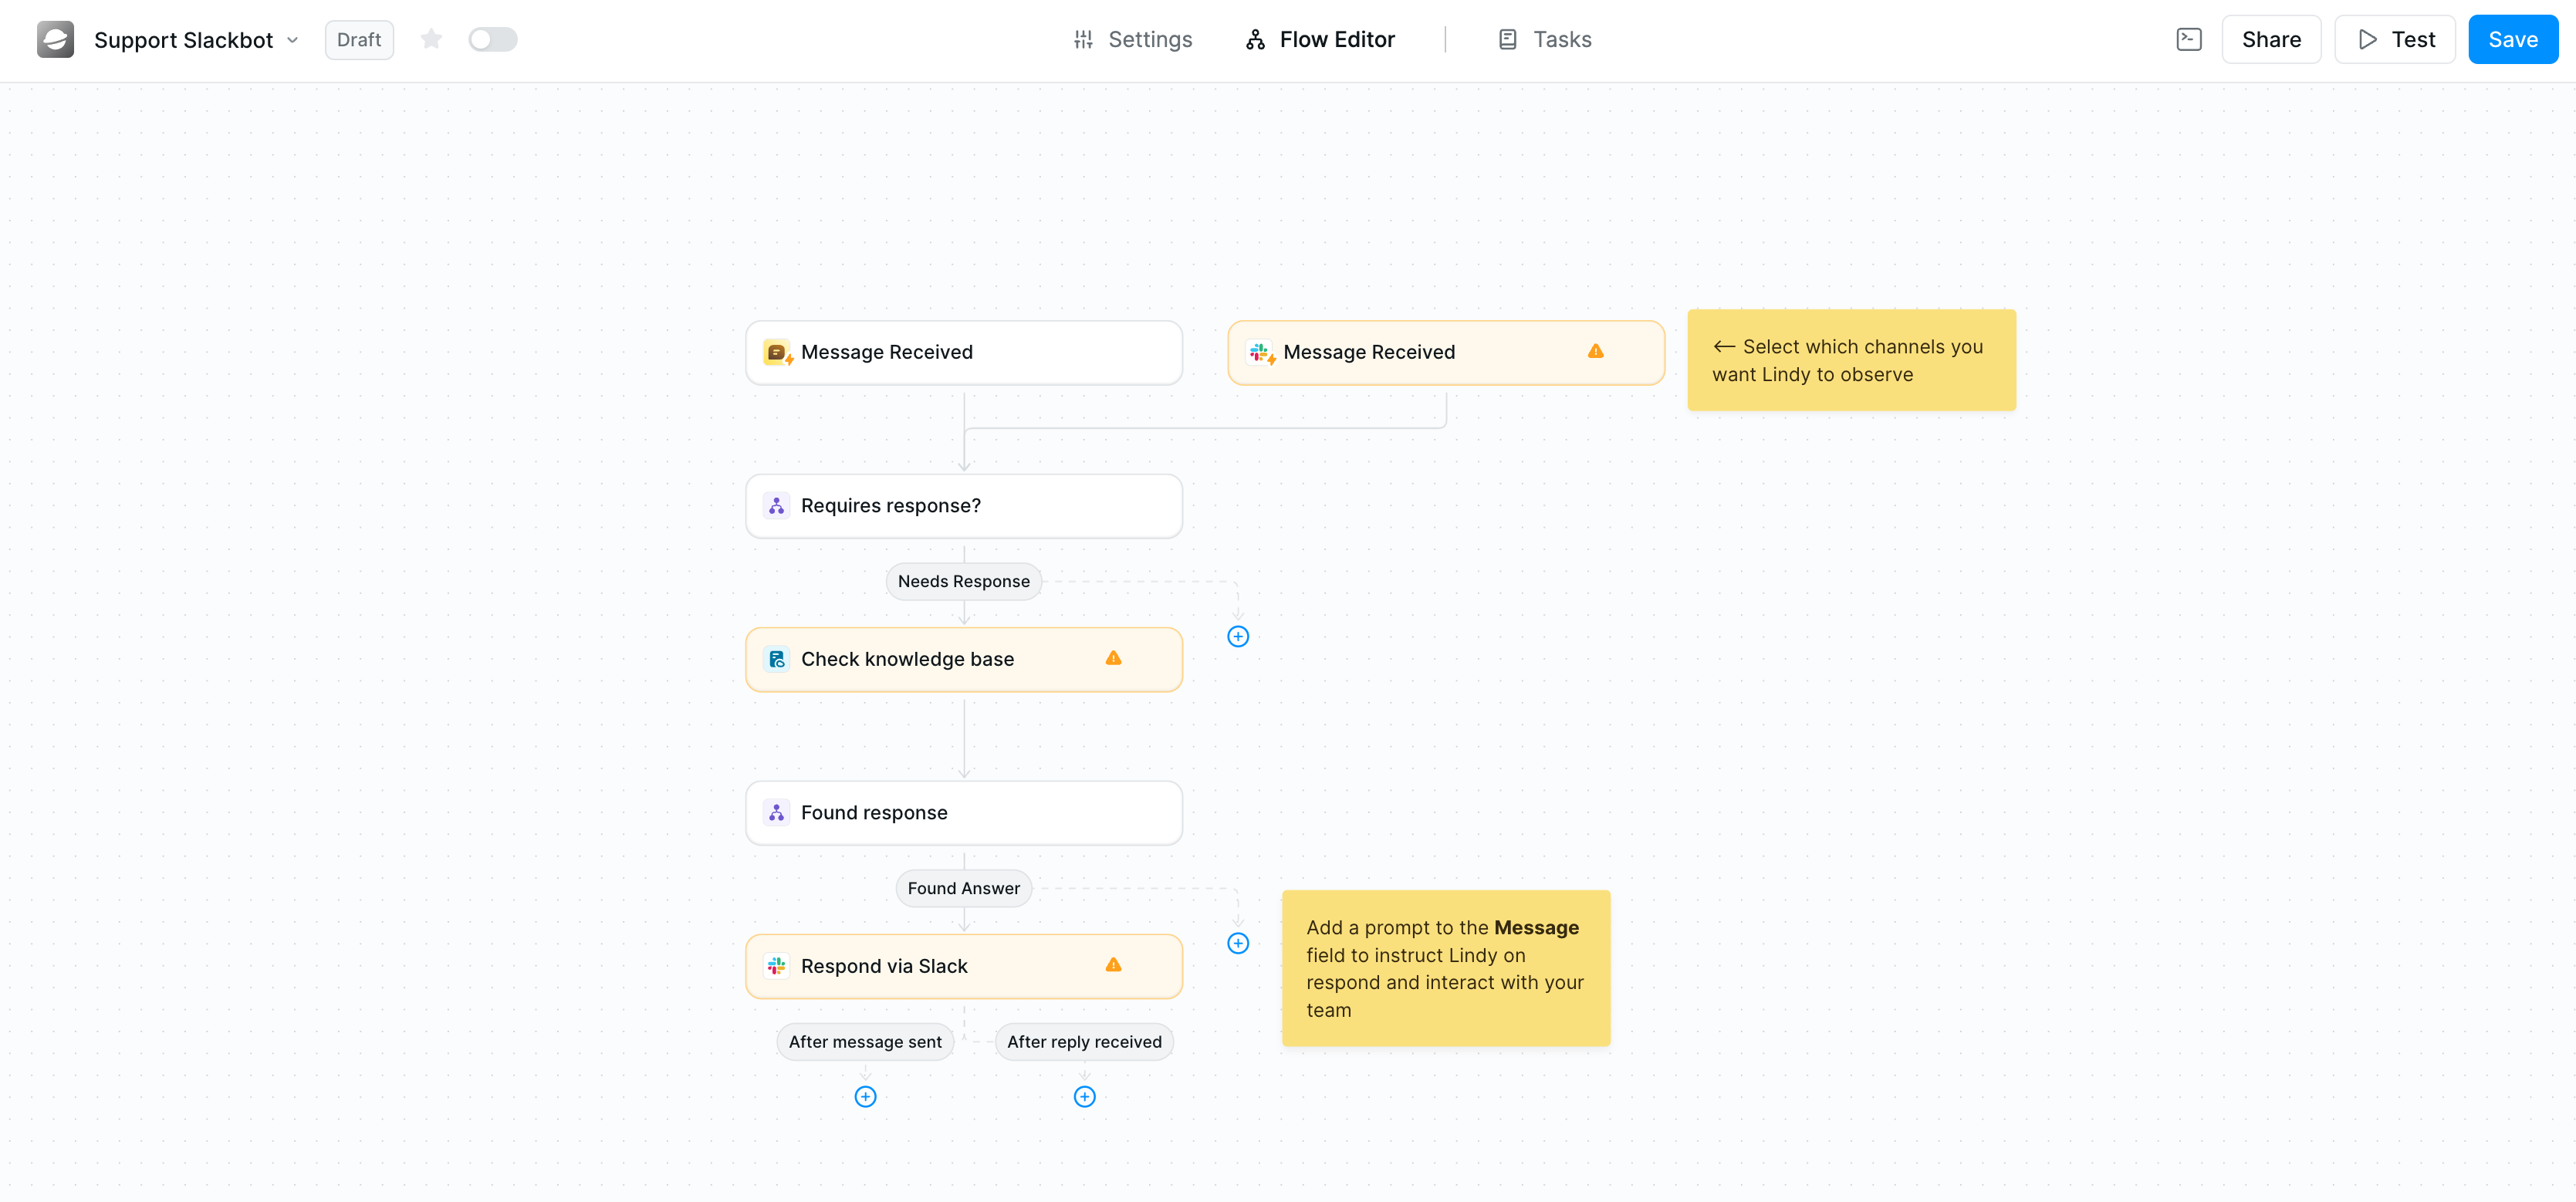Click warning icon on Slack Message Received

coord(1595,351)
